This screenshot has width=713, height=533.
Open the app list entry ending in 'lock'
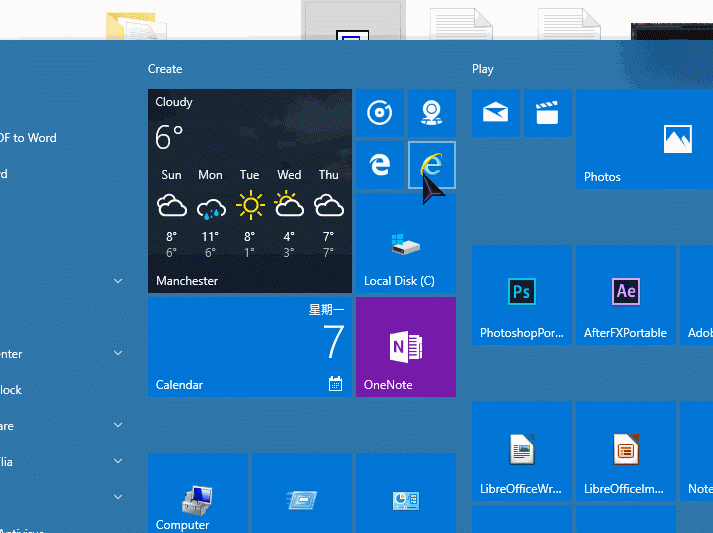(x=10, y=390)
